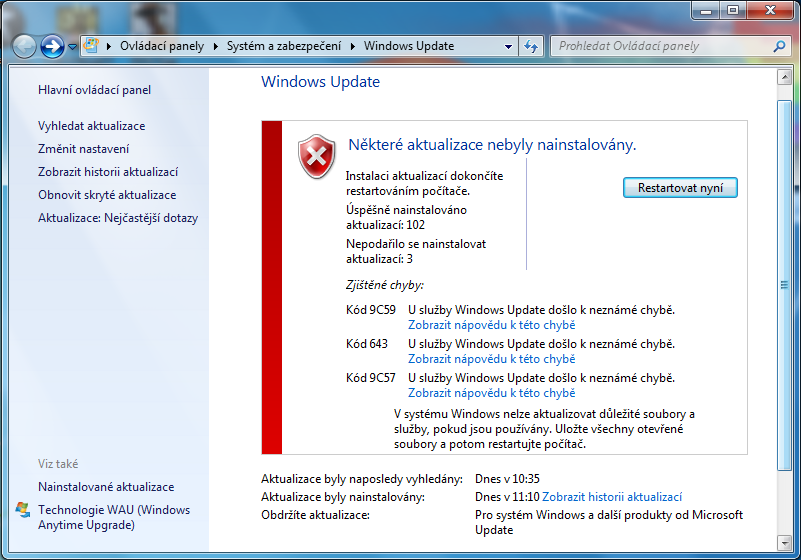Click the search magnifier icon
This screenshot has height=560, width=801.
[x=779, y=46]
